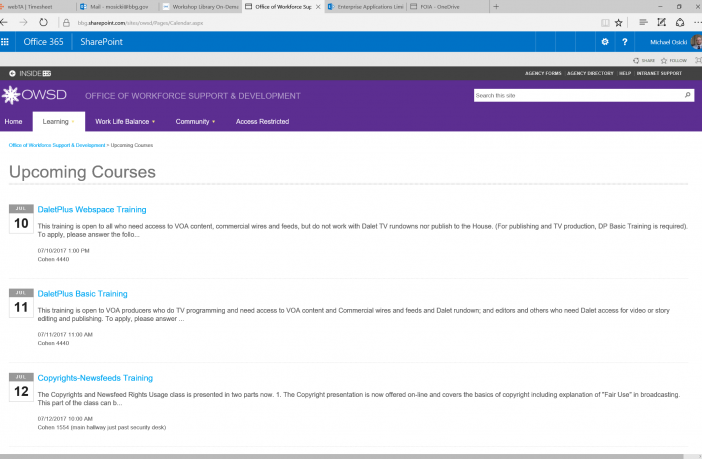Click the Michael Osicki user name
The width and height of the screenshot is (702, 459).
coord(668,42)
